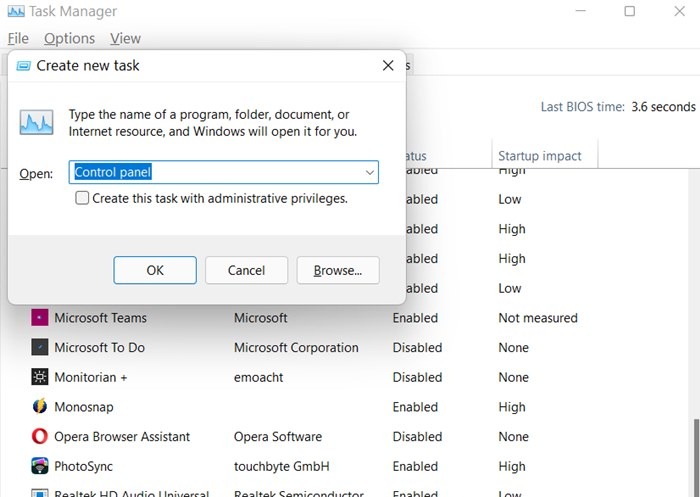
Task: Open the View menu
Action: 125,38
